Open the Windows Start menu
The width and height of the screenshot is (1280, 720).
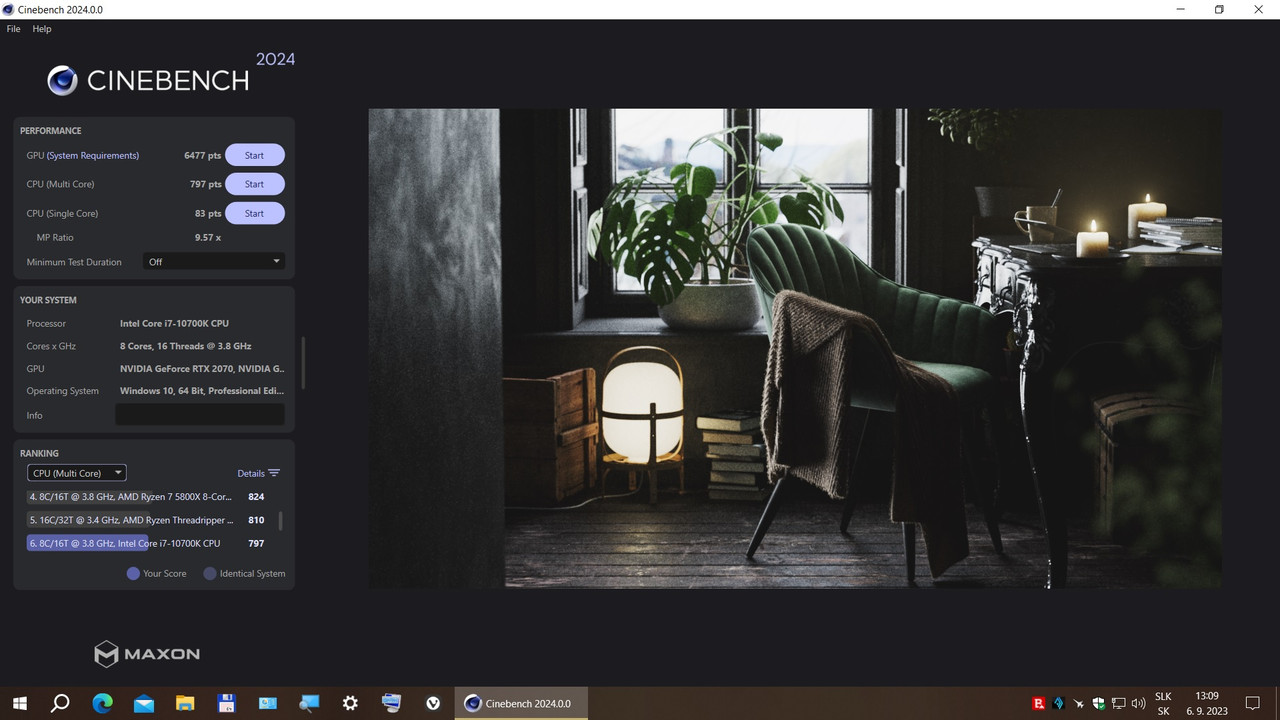coord(19,703)
